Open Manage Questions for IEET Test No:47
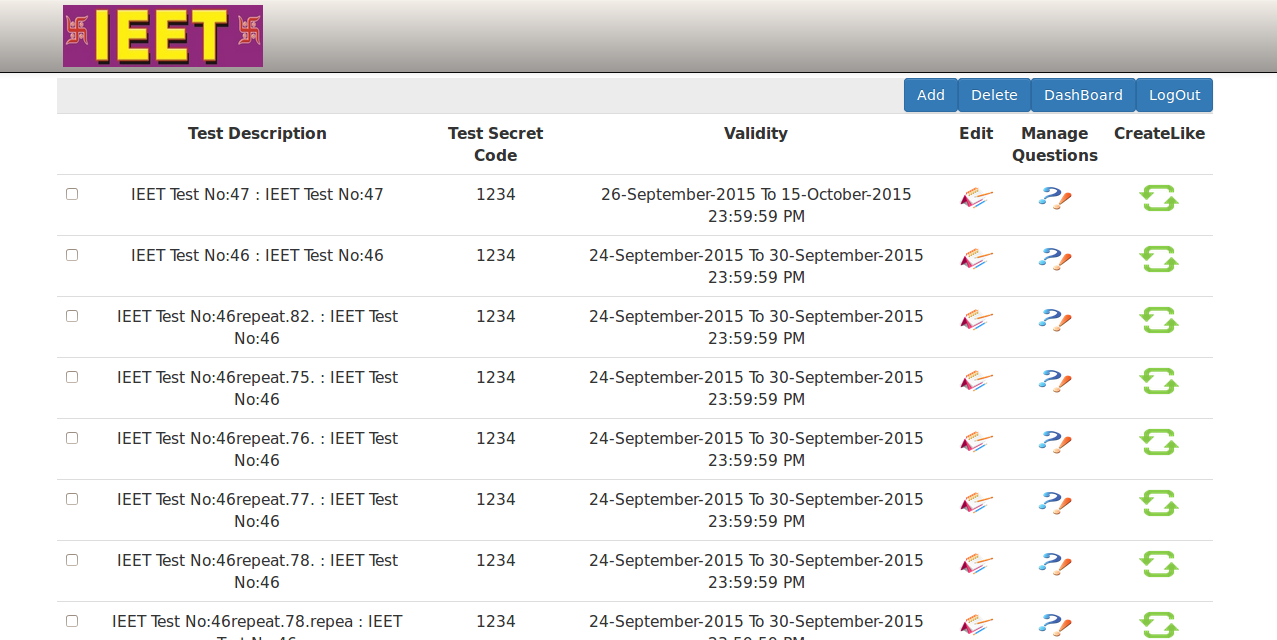The width and height of the screenshot is (1277, 640). coord(1054,199)
